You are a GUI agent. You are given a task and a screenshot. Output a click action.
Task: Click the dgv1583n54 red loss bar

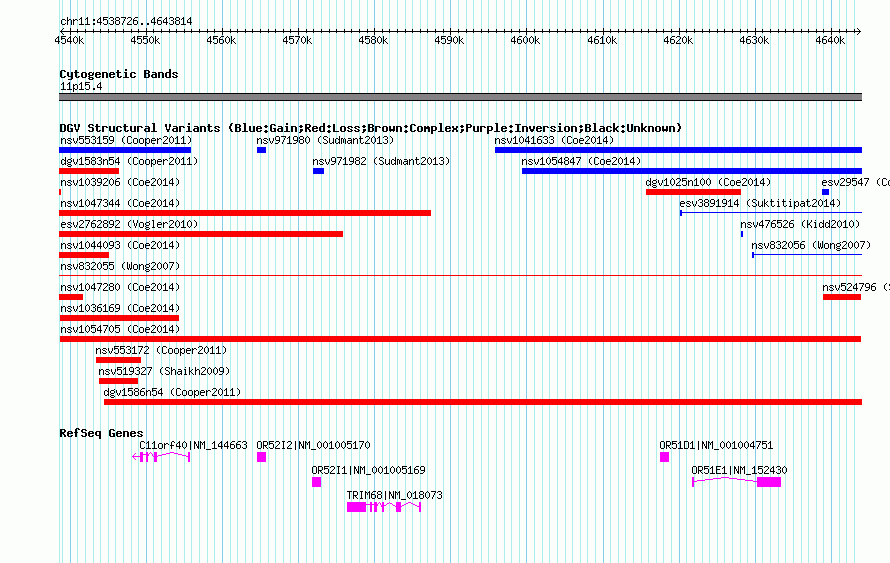click(89, 171)
